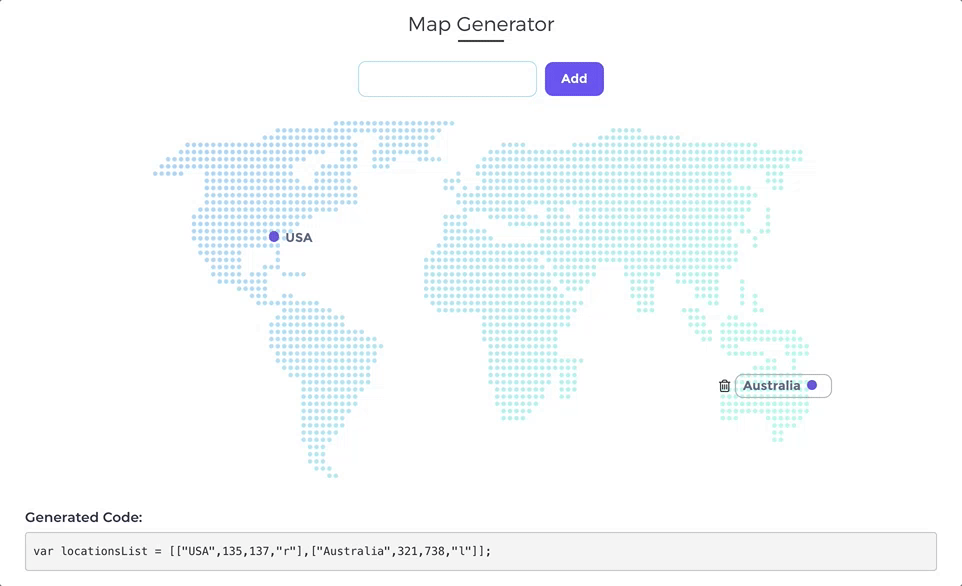The height and width of the screenshot is (586, 962).
Task: Click the Map Generator title
Action: tap(480, 24)
